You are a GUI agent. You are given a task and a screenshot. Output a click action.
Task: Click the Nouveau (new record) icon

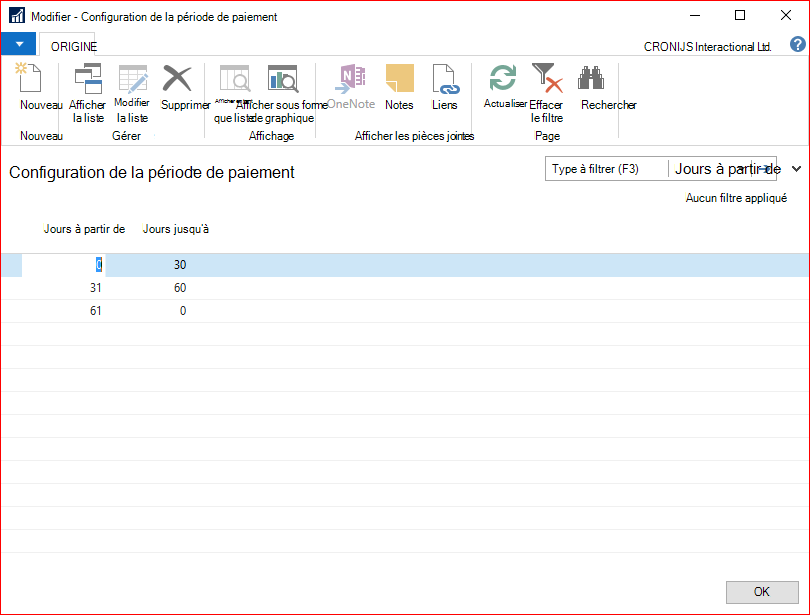(x=29, y=78)
